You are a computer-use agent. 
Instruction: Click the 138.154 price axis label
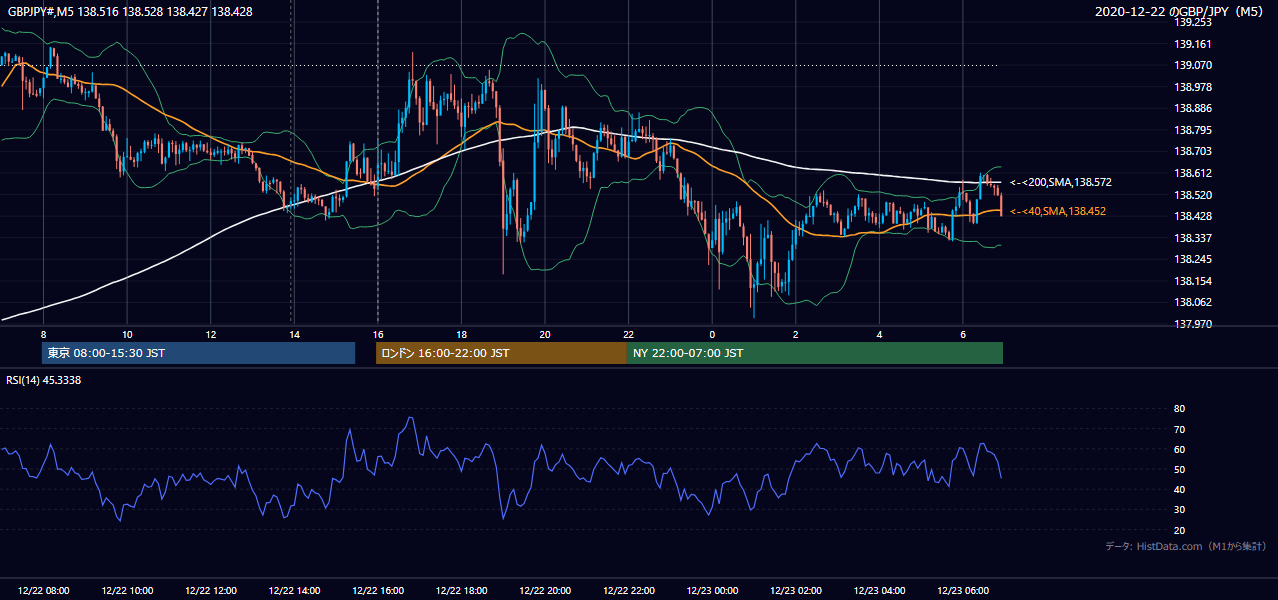click(x=1193, y=281)
